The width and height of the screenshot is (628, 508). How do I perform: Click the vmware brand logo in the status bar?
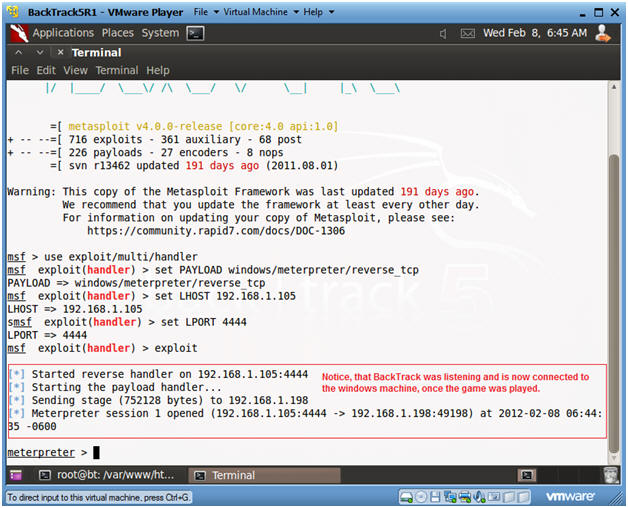click(570, 497)
